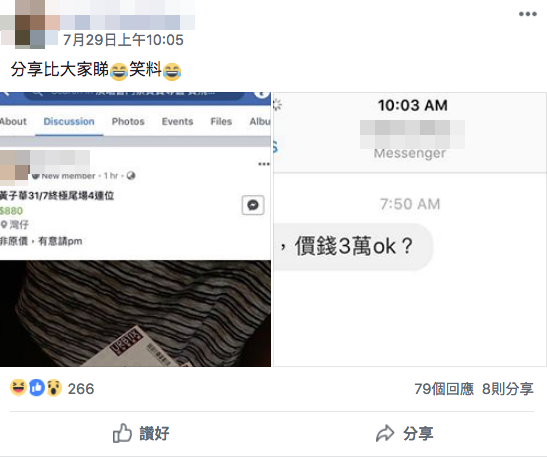Click the Messenger icon in the listing
This screenshot has height=457, width=547.
click(253, 205)
